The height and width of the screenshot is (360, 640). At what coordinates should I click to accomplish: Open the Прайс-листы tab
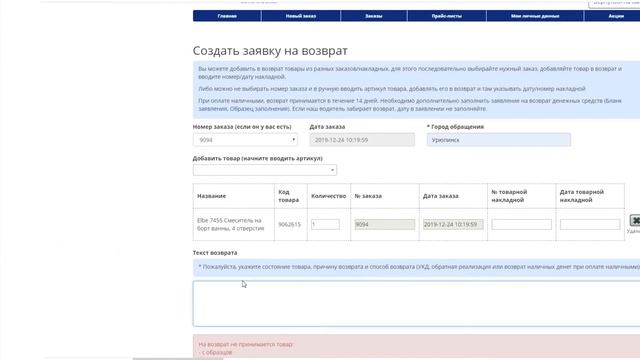[x=447, y=16]
